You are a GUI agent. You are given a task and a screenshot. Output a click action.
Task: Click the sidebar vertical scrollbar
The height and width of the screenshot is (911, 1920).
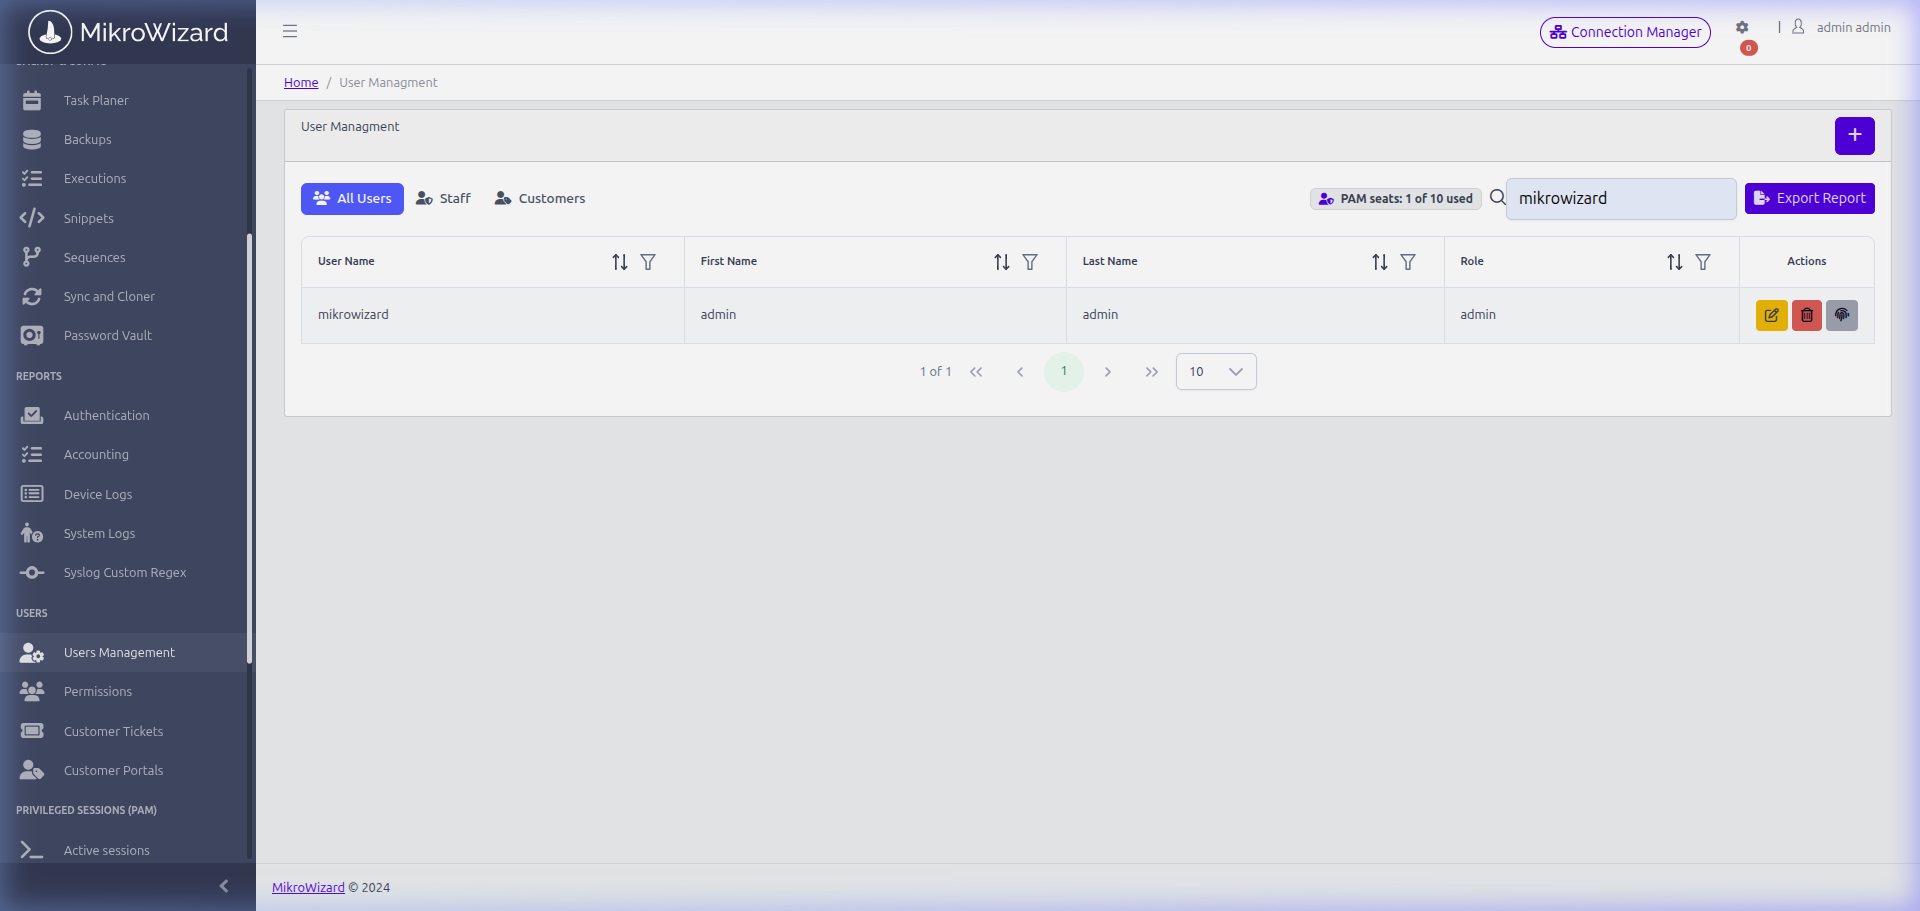tap(249, 448)
